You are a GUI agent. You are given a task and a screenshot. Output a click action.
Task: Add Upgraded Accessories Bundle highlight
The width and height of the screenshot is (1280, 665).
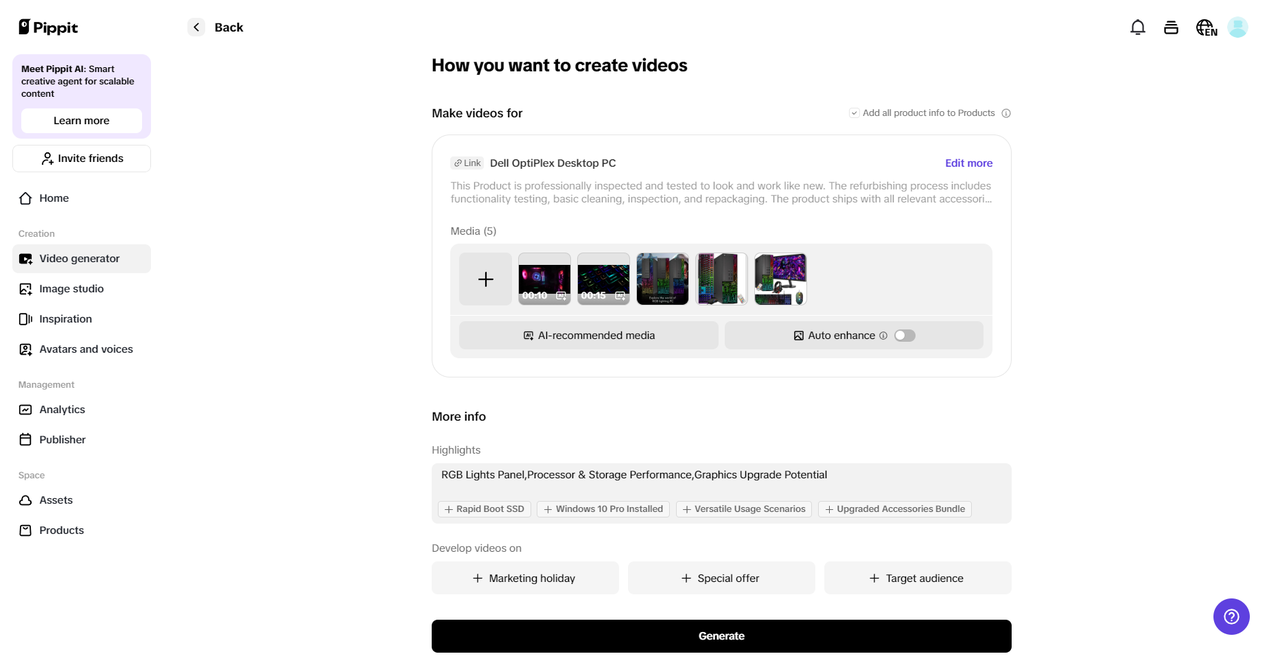pos(895,509)
